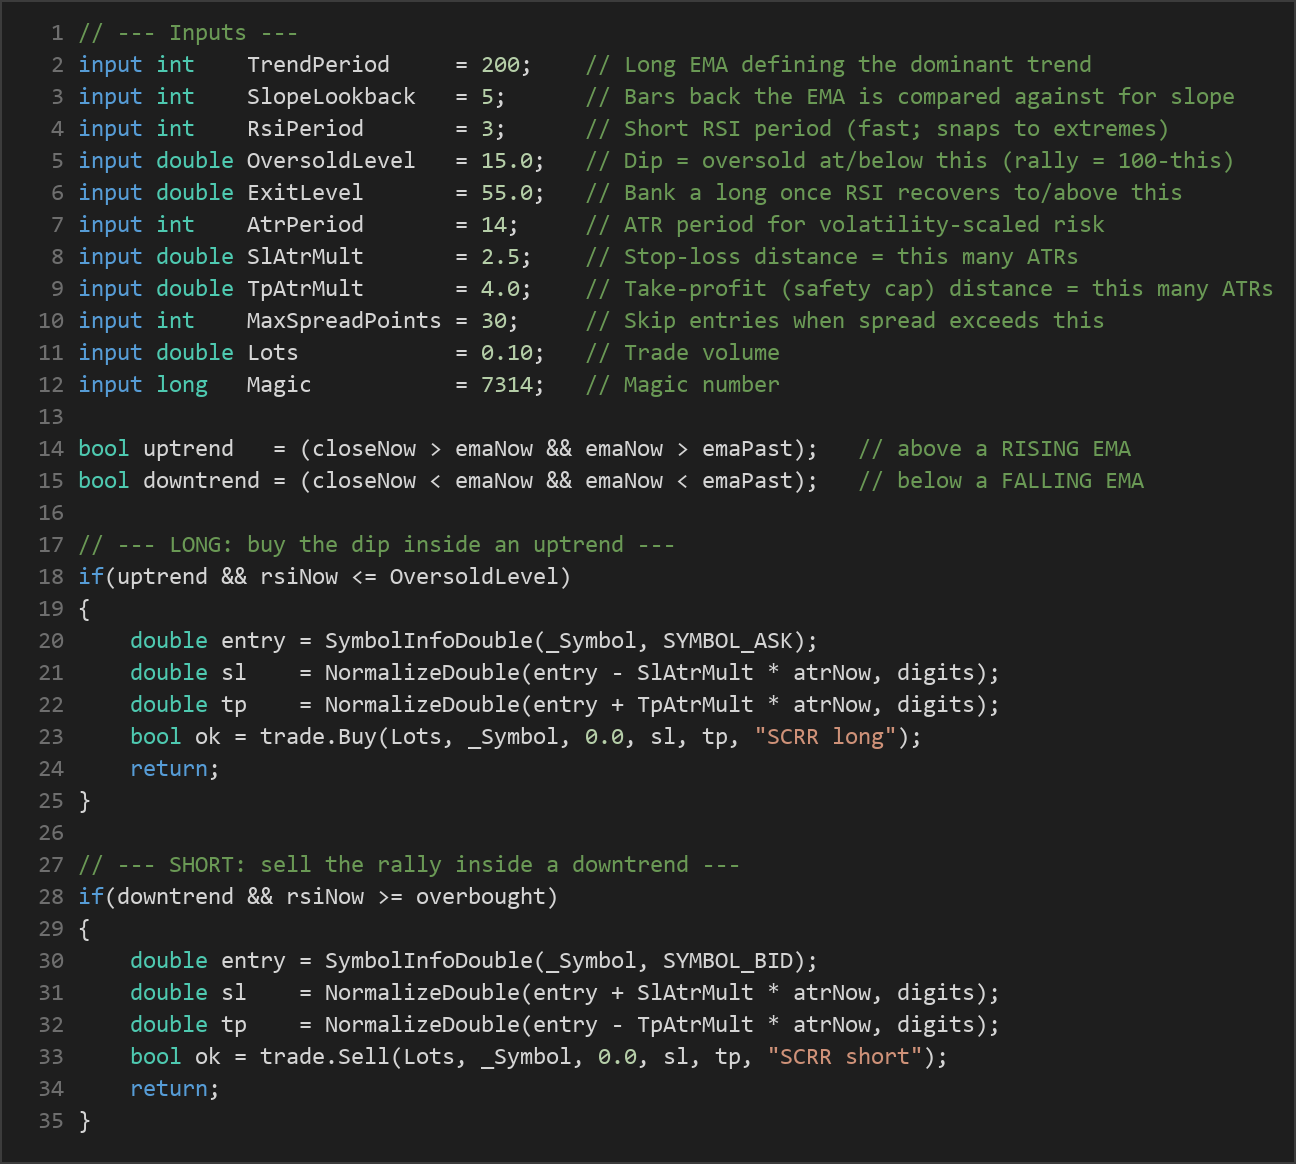
Task: Click the 'uptrend' variable on line 14
Action: point(188,449)
